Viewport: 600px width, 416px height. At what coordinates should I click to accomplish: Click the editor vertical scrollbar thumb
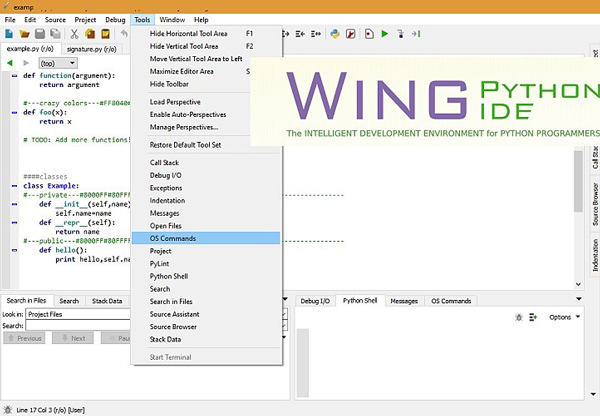pyautogui.click(x=578, y=181)
